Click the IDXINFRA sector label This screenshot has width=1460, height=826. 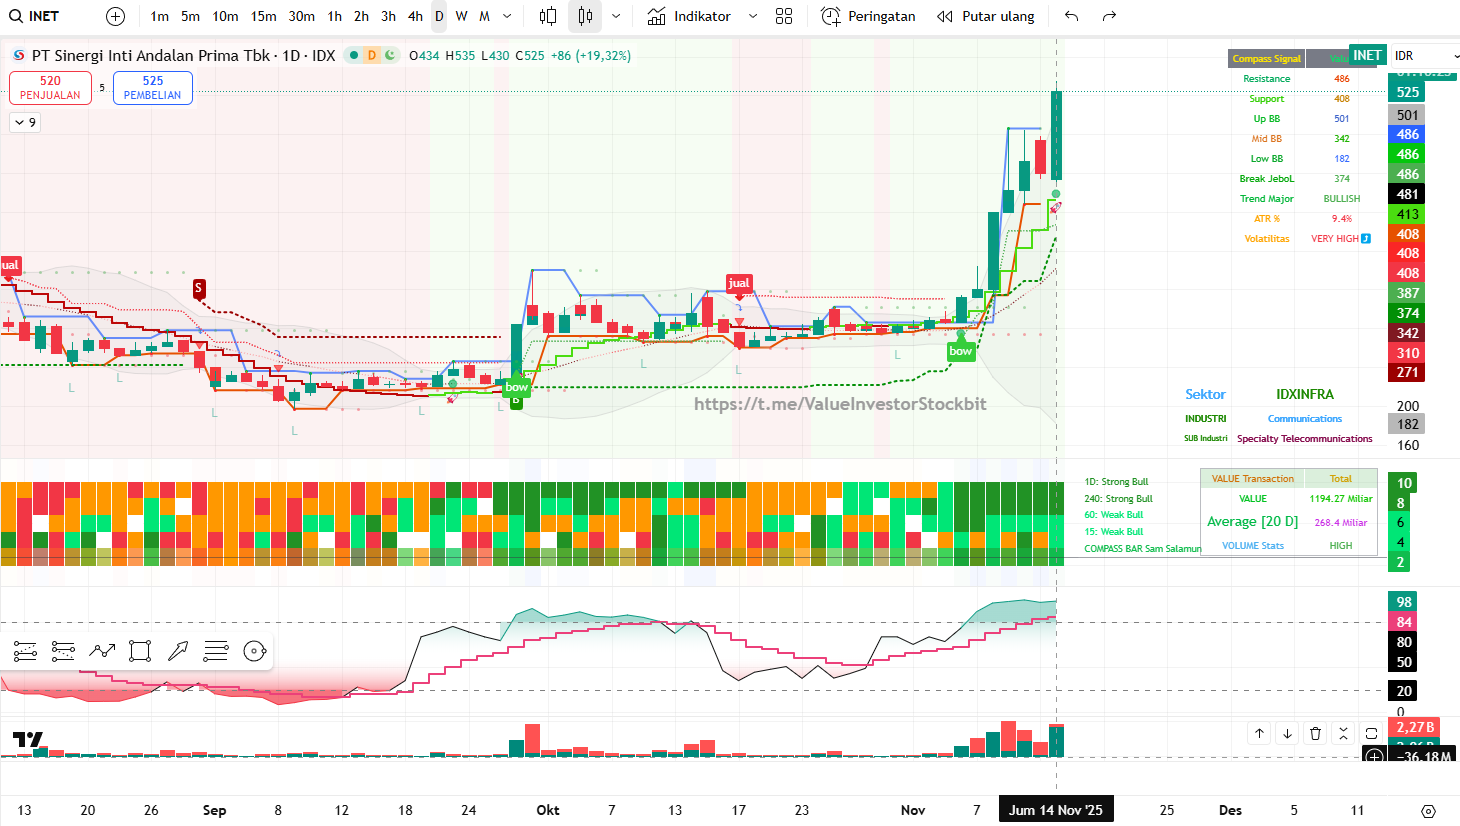coord(1305,395)
